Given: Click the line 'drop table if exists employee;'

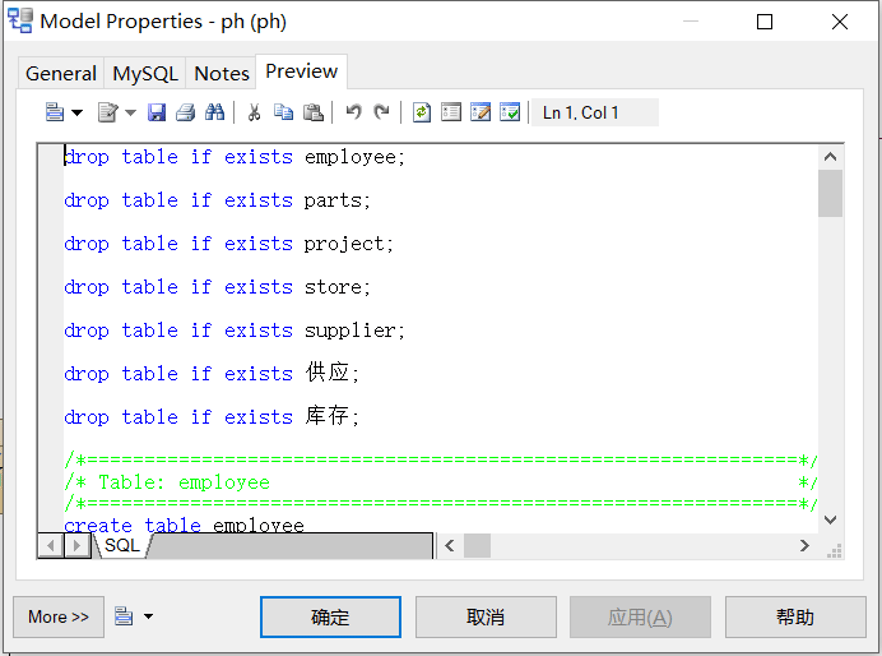Looking at the screenshot, I should 235,157.
